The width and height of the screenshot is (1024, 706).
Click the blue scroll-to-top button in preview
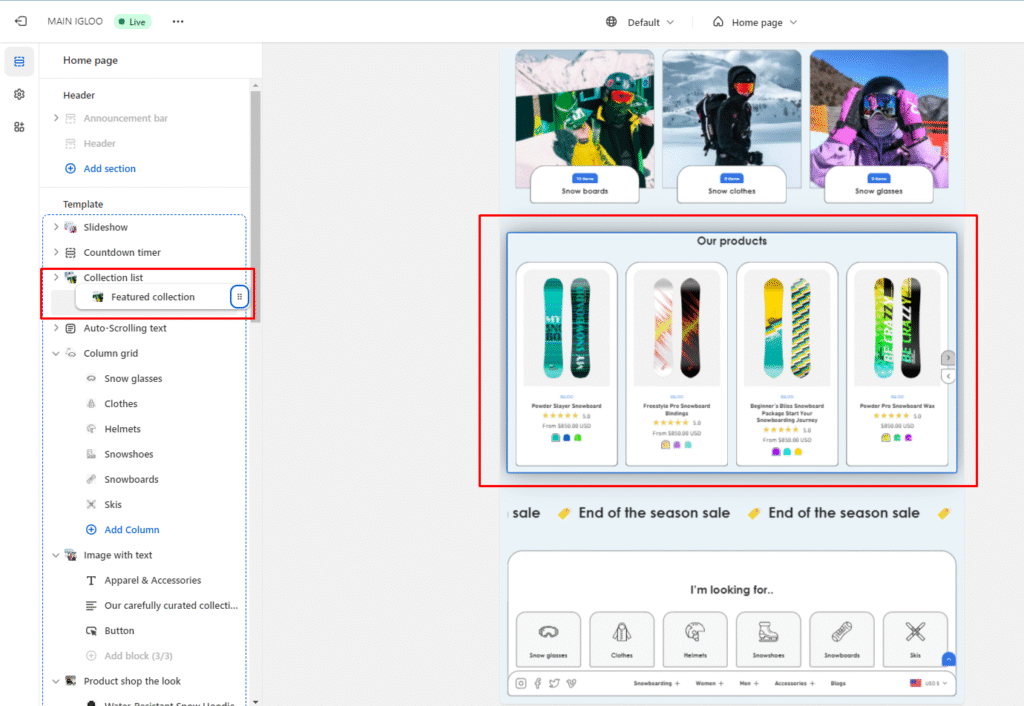948,659
